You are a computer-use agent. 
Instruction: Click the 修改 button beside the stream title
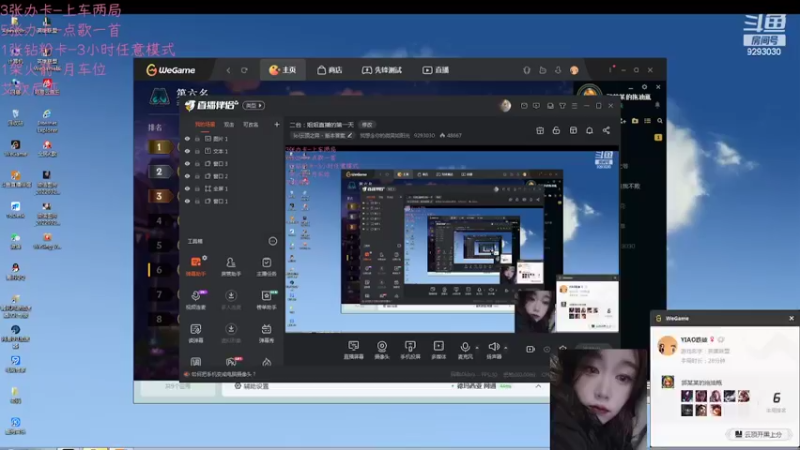367,124
